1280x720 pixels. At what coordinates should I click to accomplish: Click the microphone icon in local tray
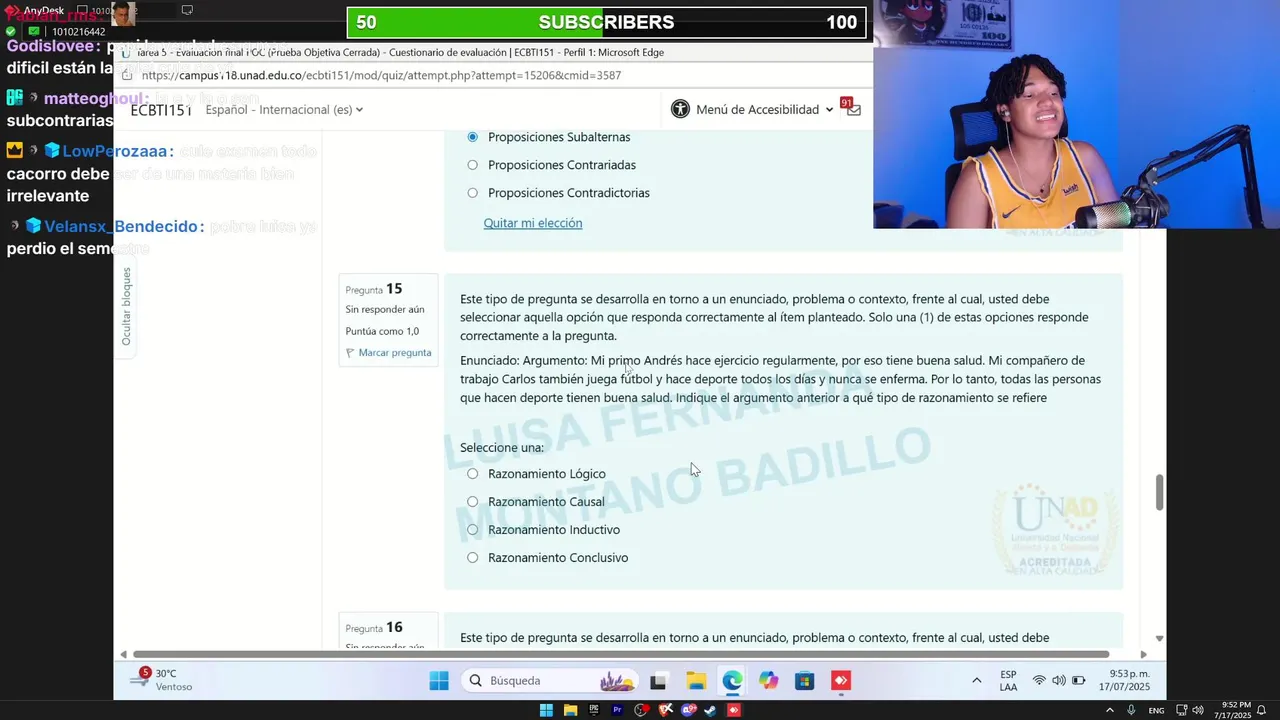tap(1131, 710)
